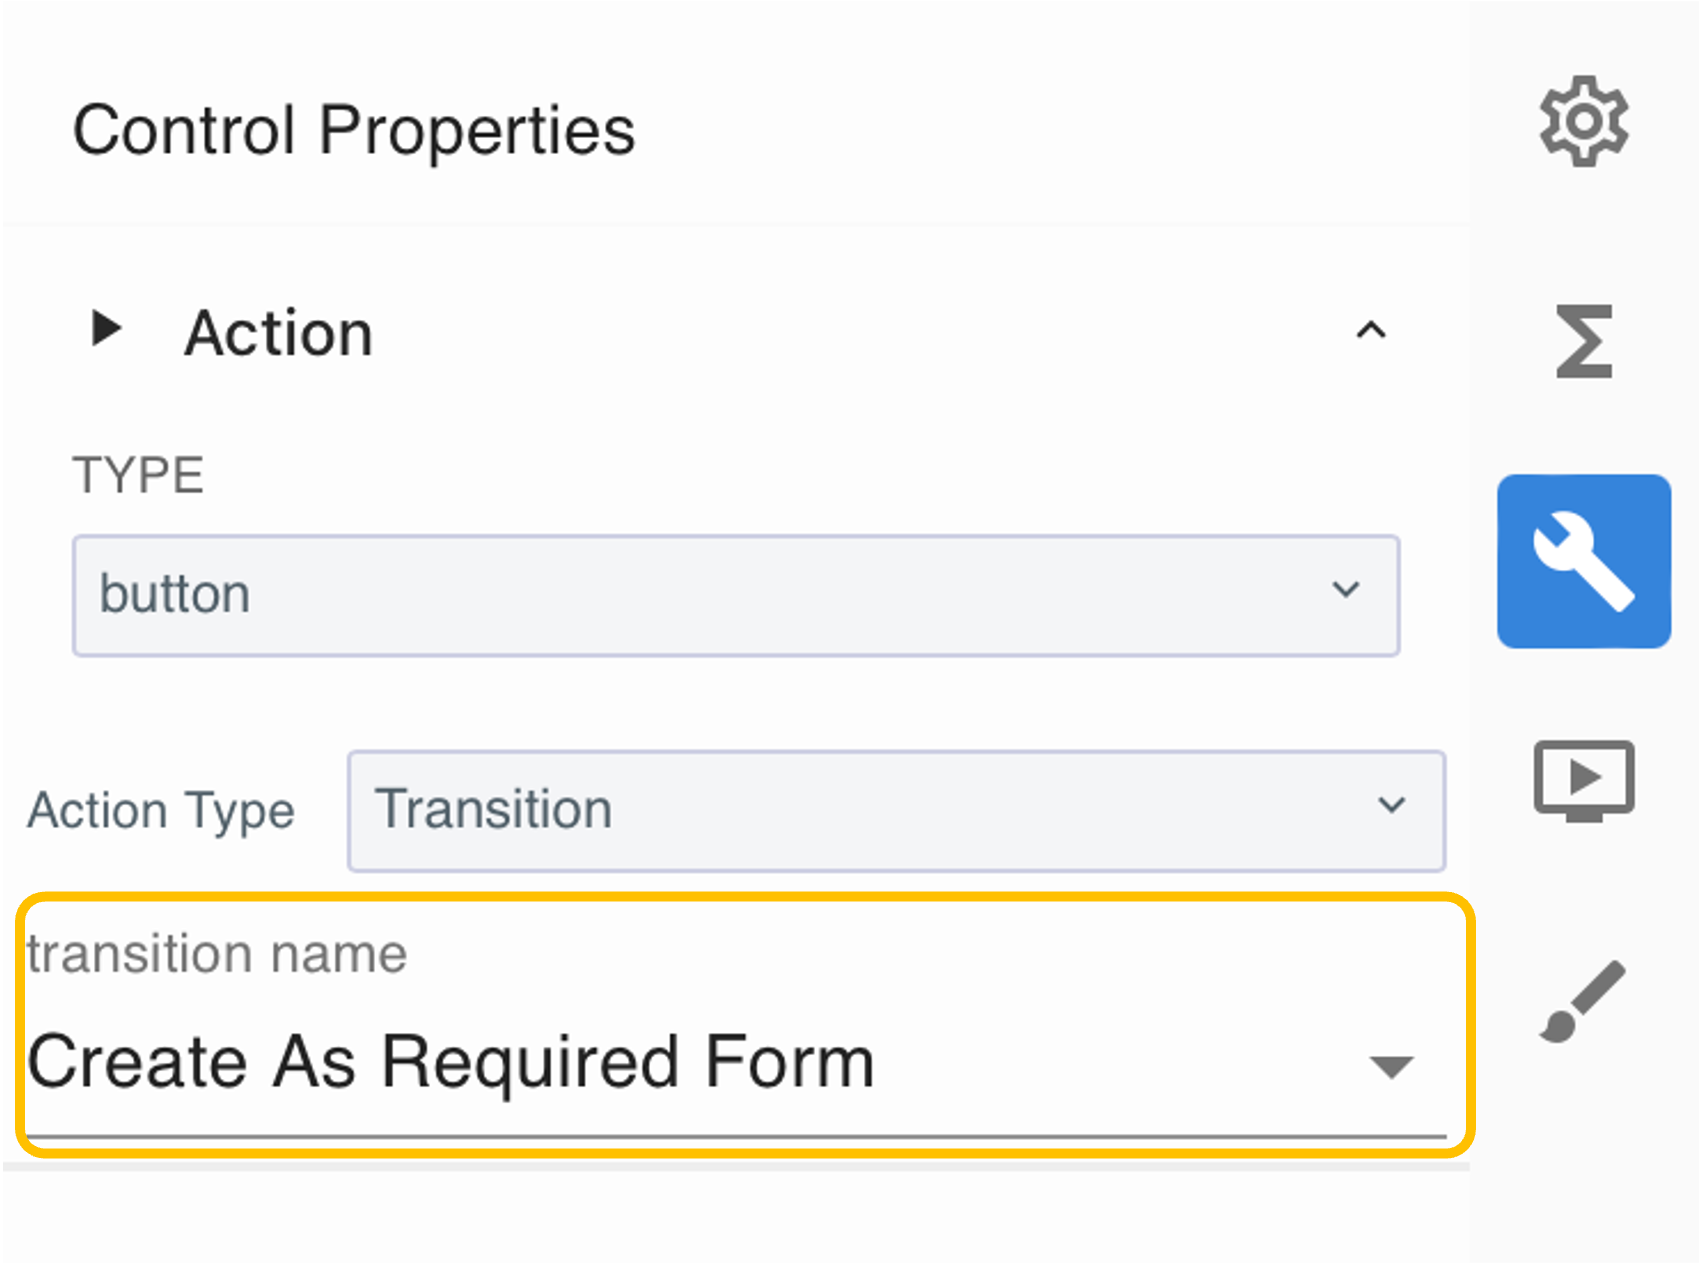Select the wrench properties tab icon
This screenshot has width=1700, height=1265.
pos(1584,561)
